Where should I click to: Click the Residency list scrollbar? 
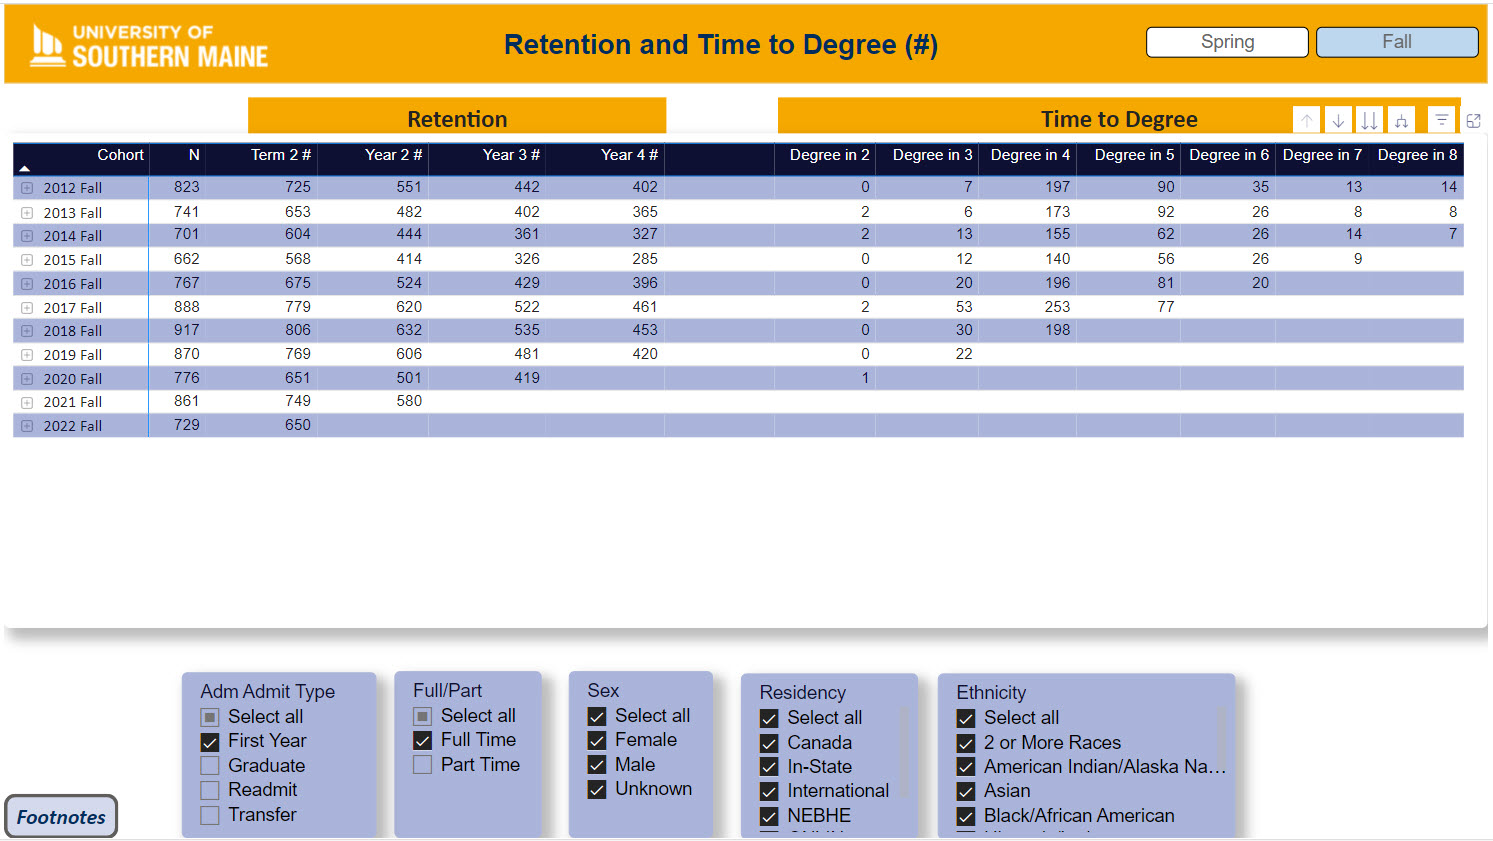[904, 752]
